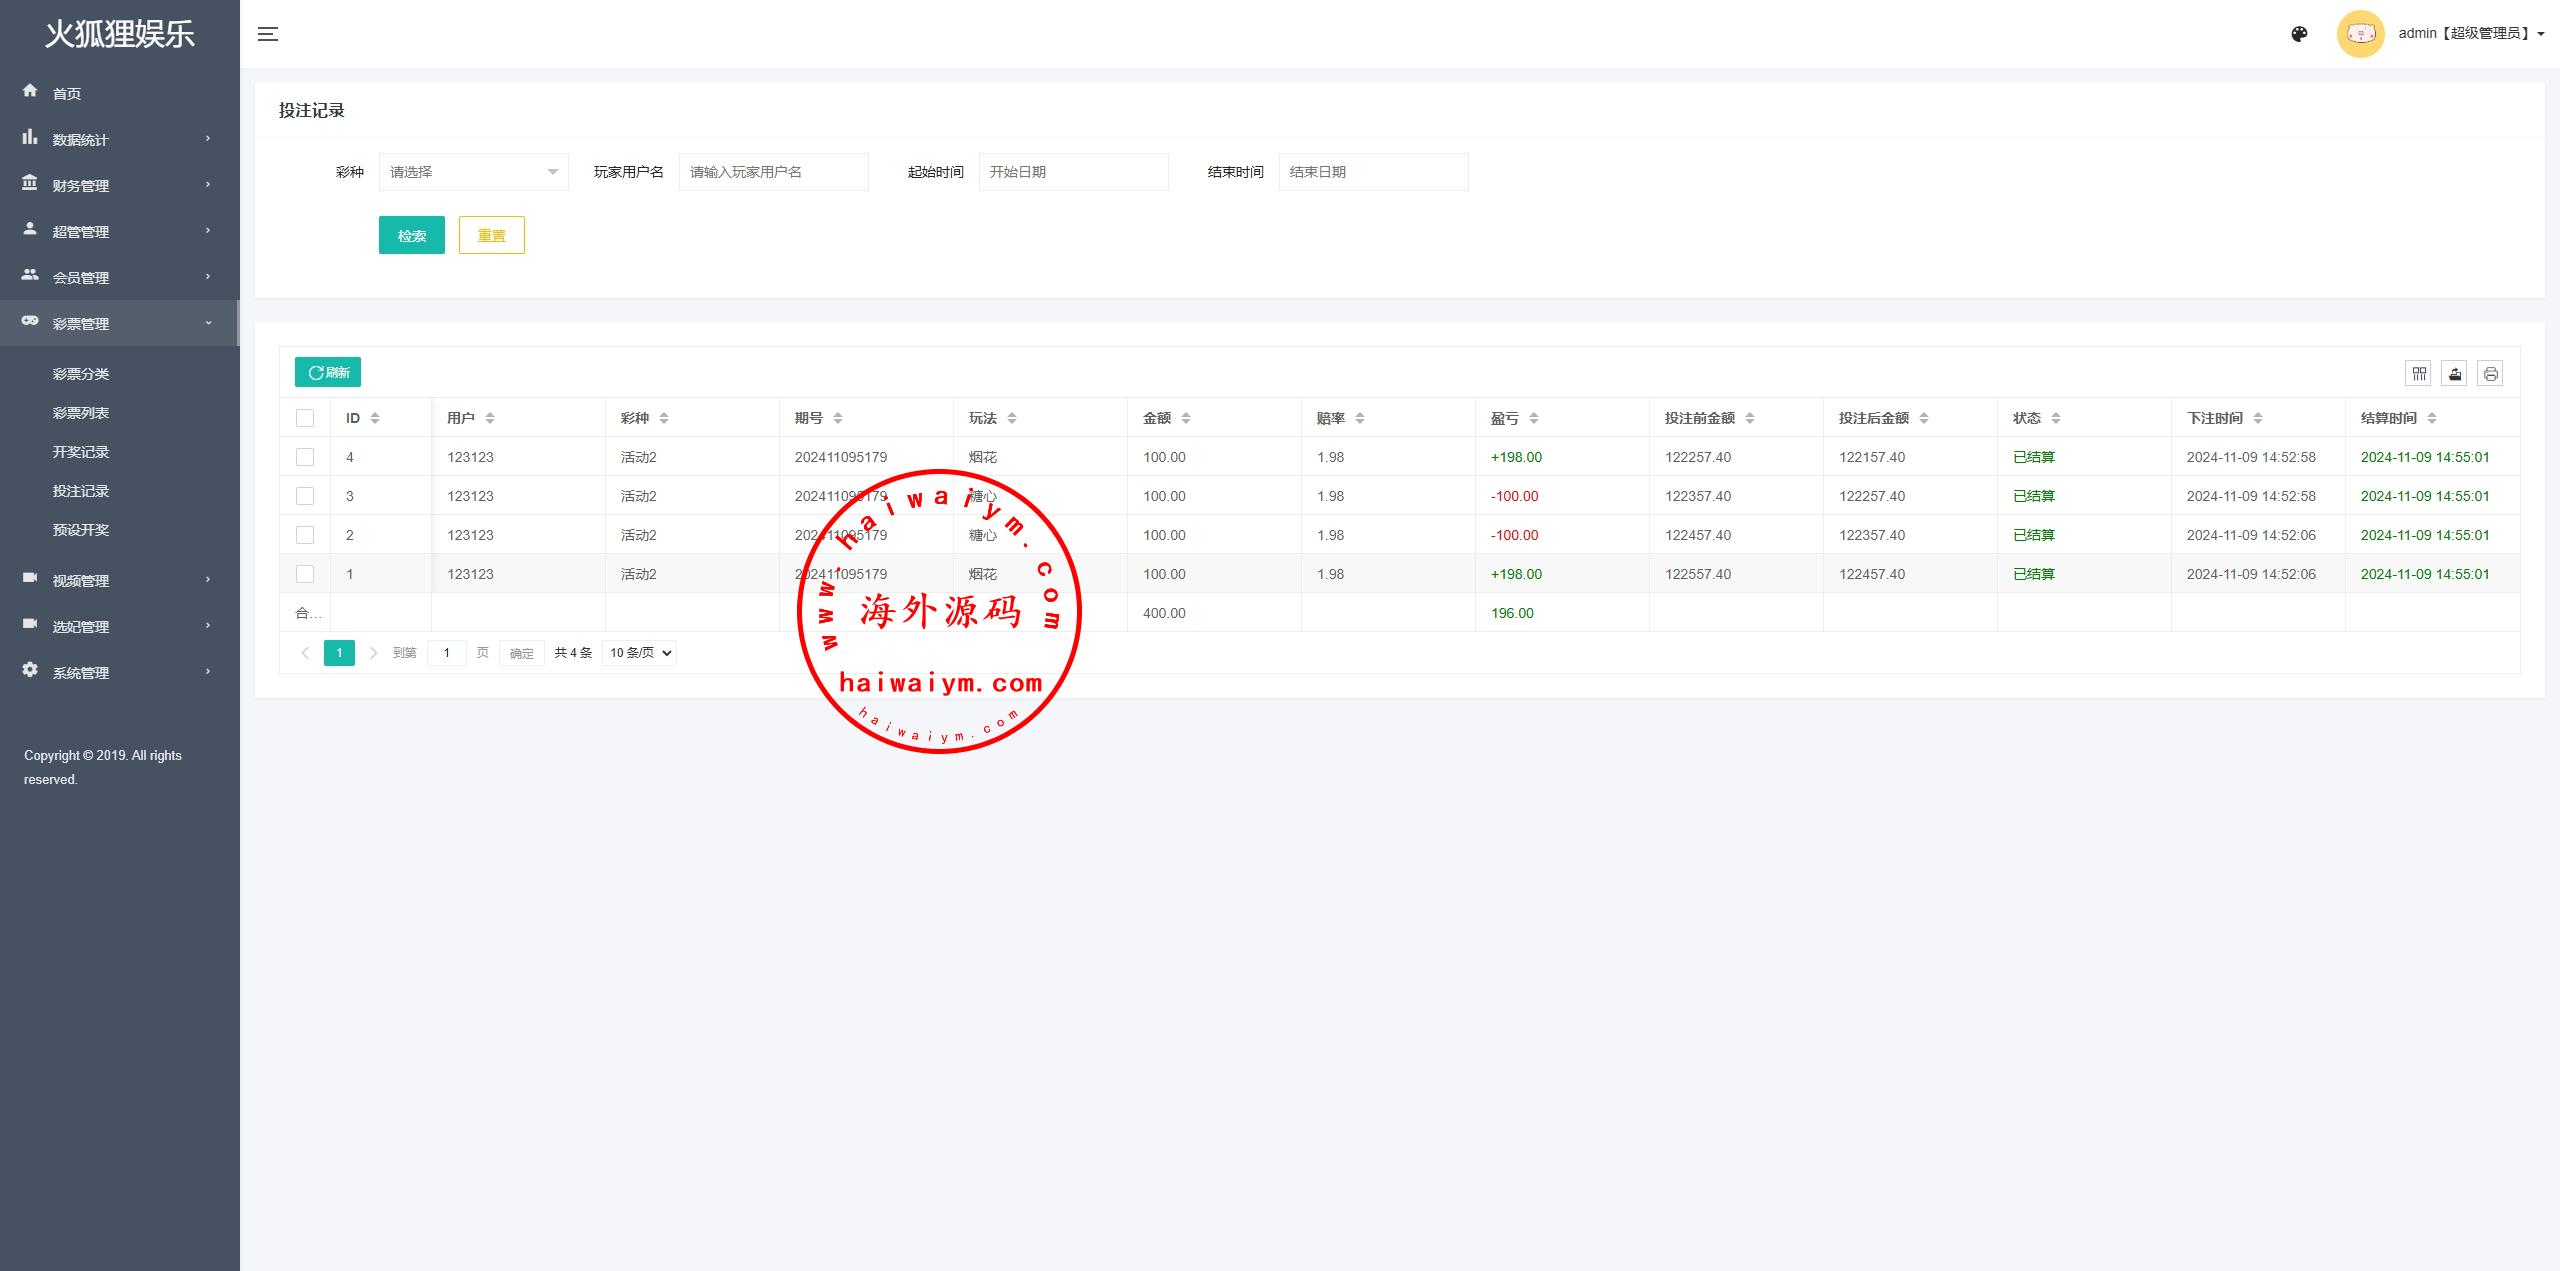This screenshot has height=1271, width=2560.
Task: Click the hamburger sidebar toggle icon
Action: (x=267, y=34)
